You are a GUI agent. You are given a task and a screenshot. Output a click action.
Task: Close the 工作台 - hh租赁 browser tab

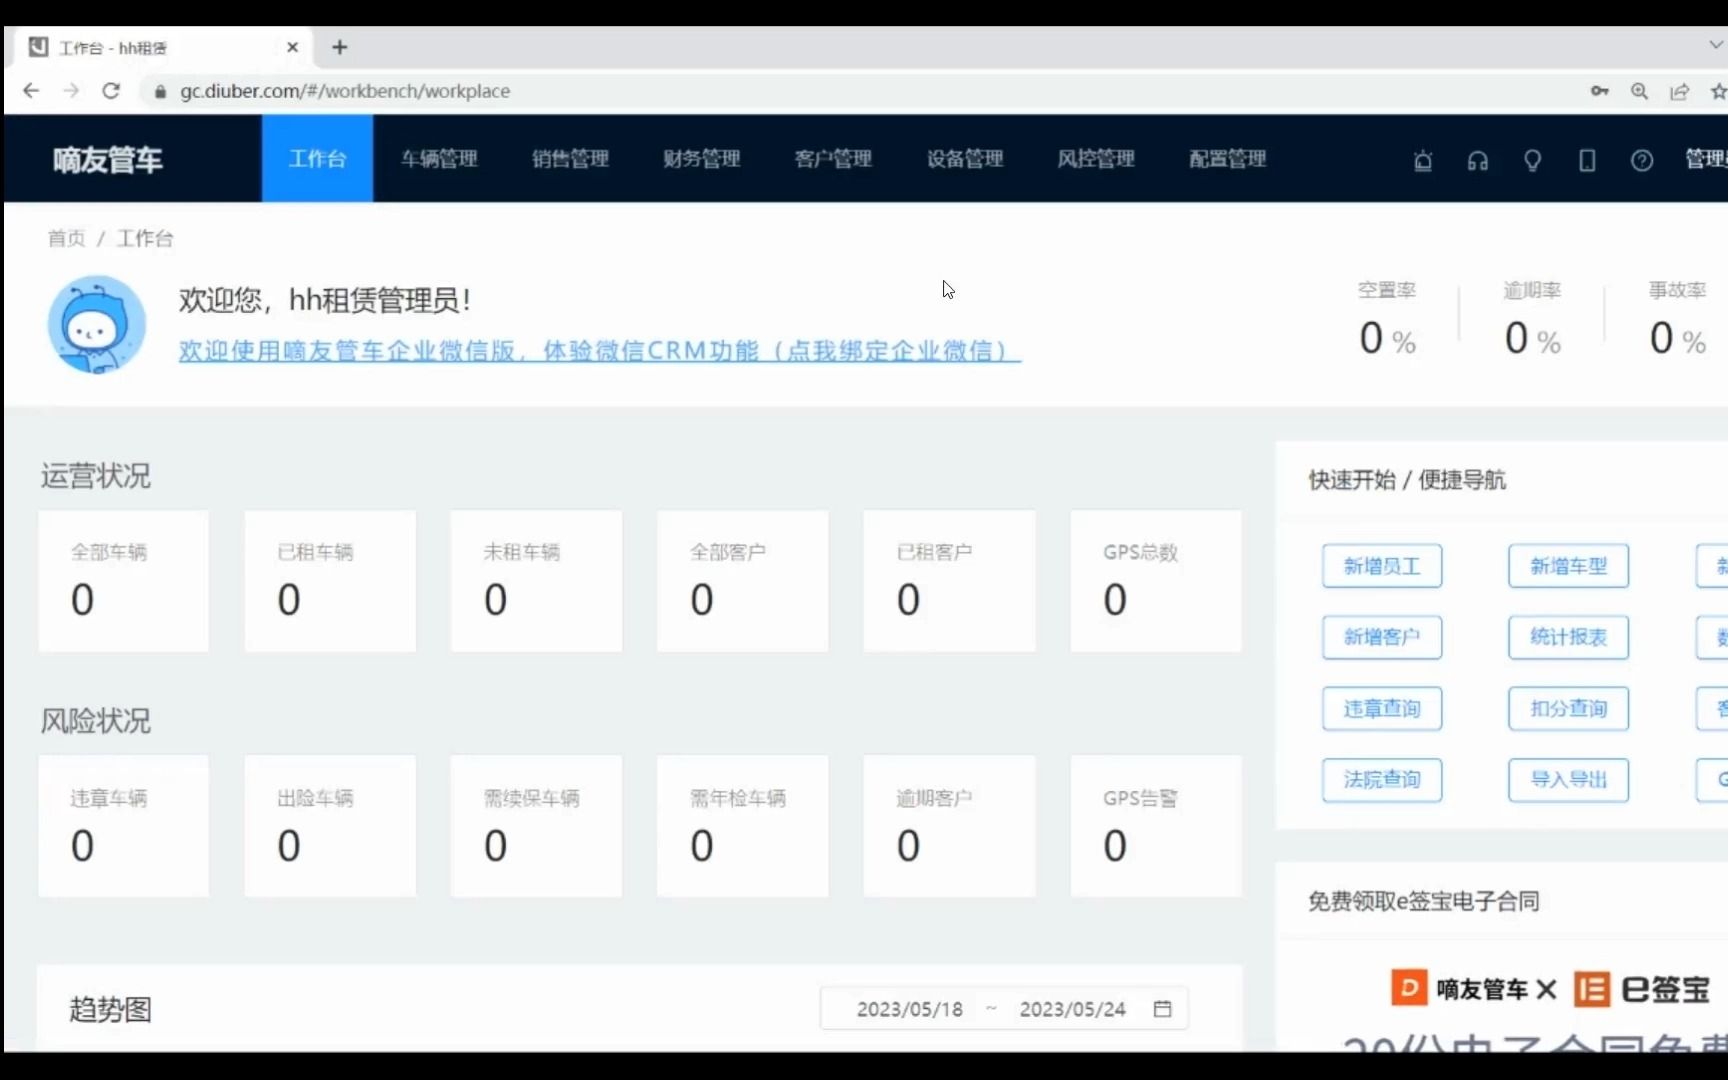tap(292, 47)
